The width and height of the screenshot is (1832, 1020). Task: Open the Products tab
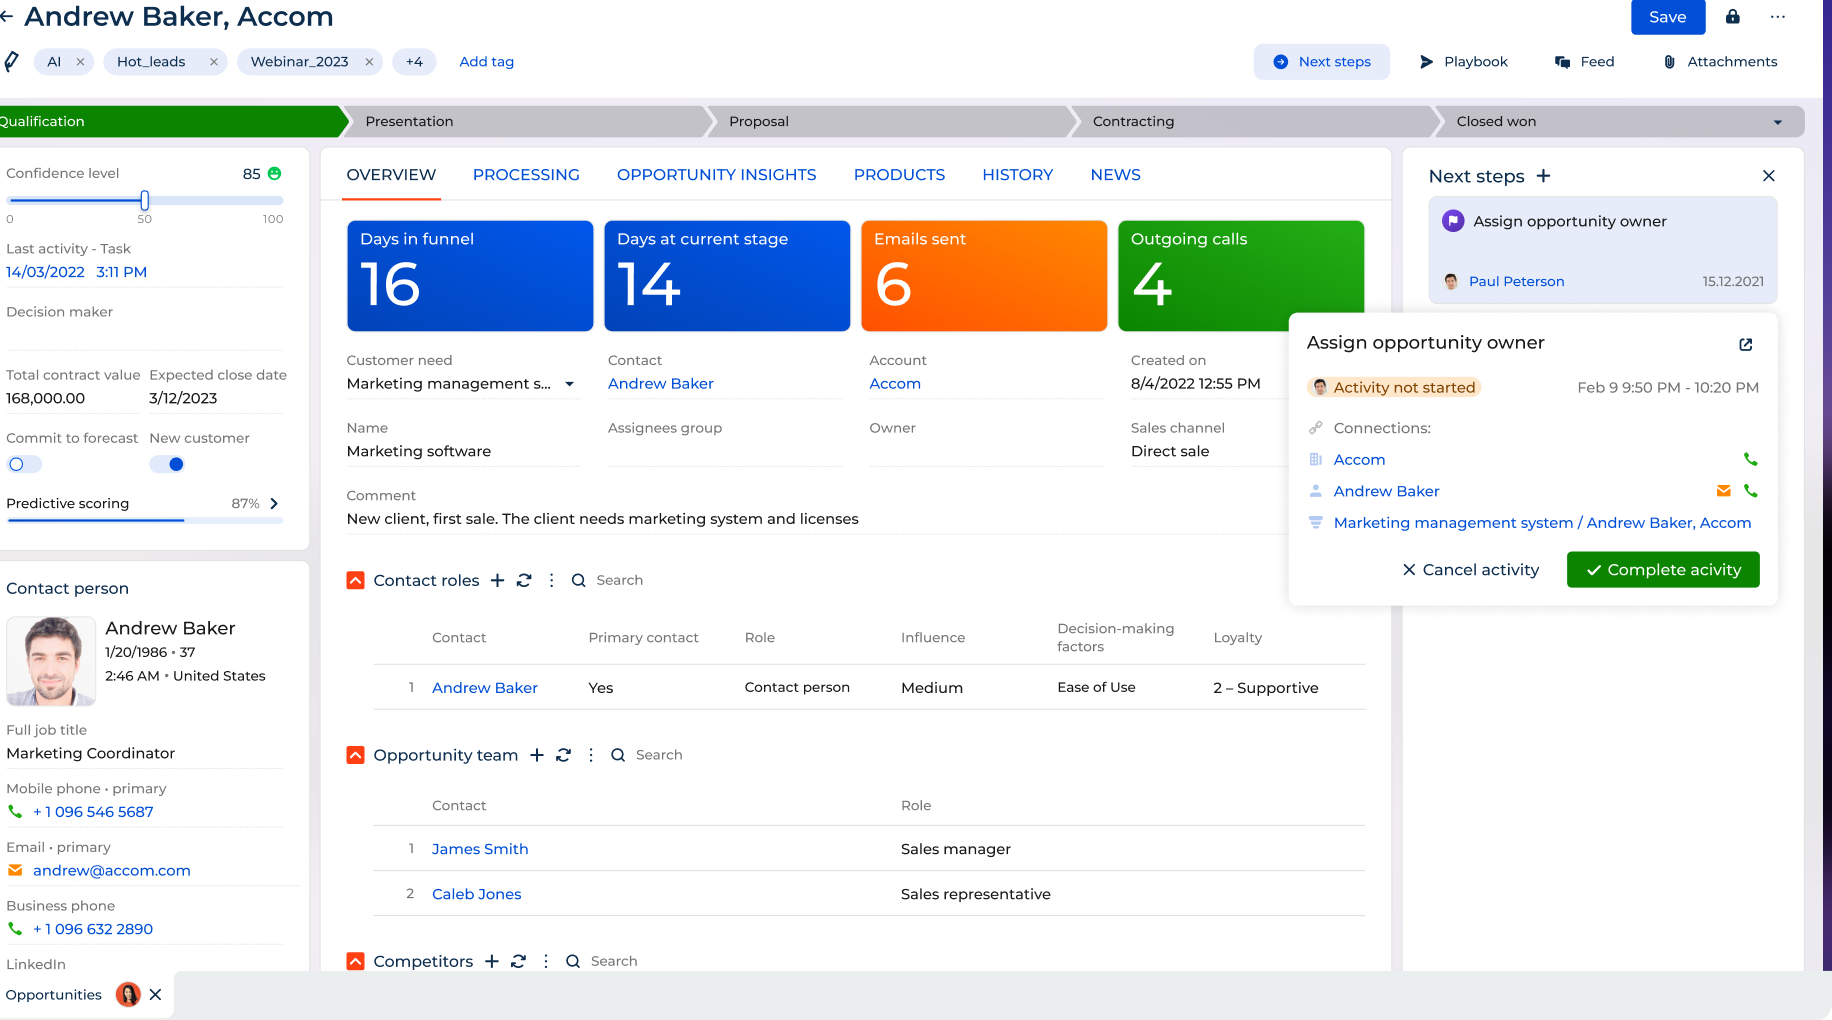(x=898, y=175)
